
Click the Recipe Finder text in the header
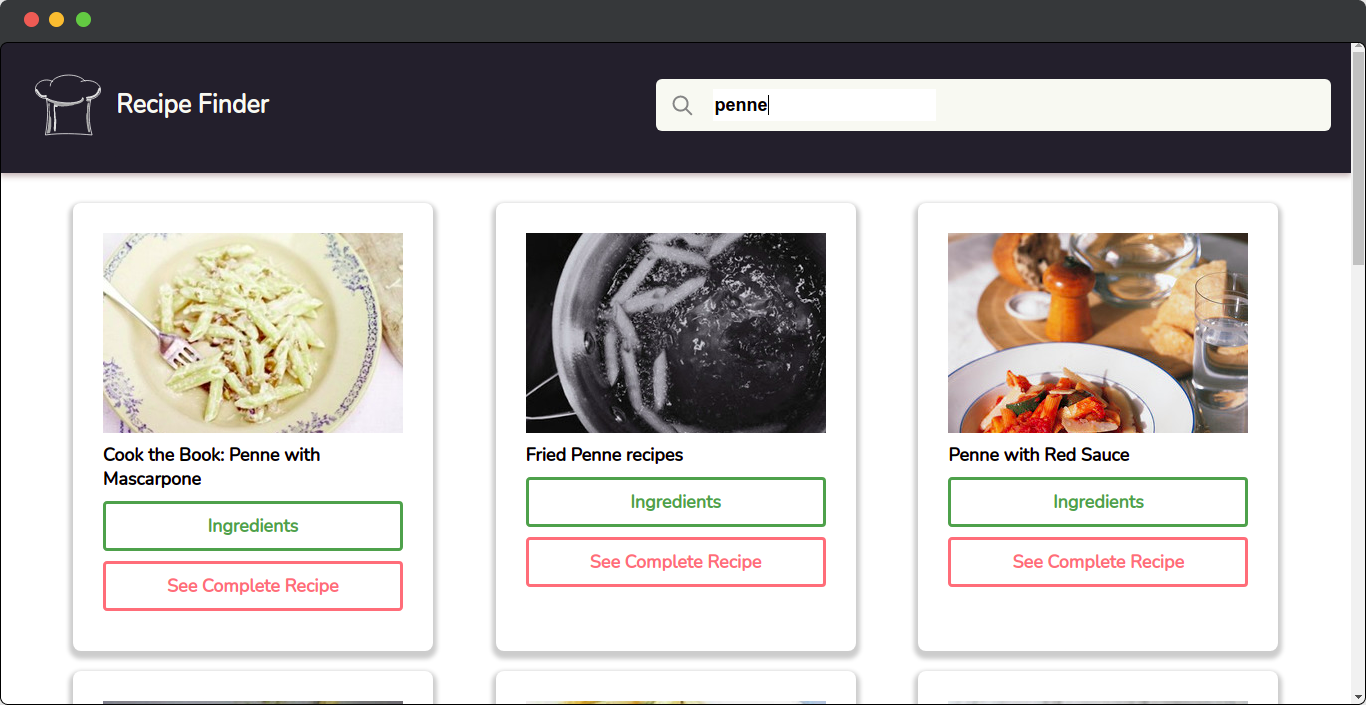click(192, 104)
